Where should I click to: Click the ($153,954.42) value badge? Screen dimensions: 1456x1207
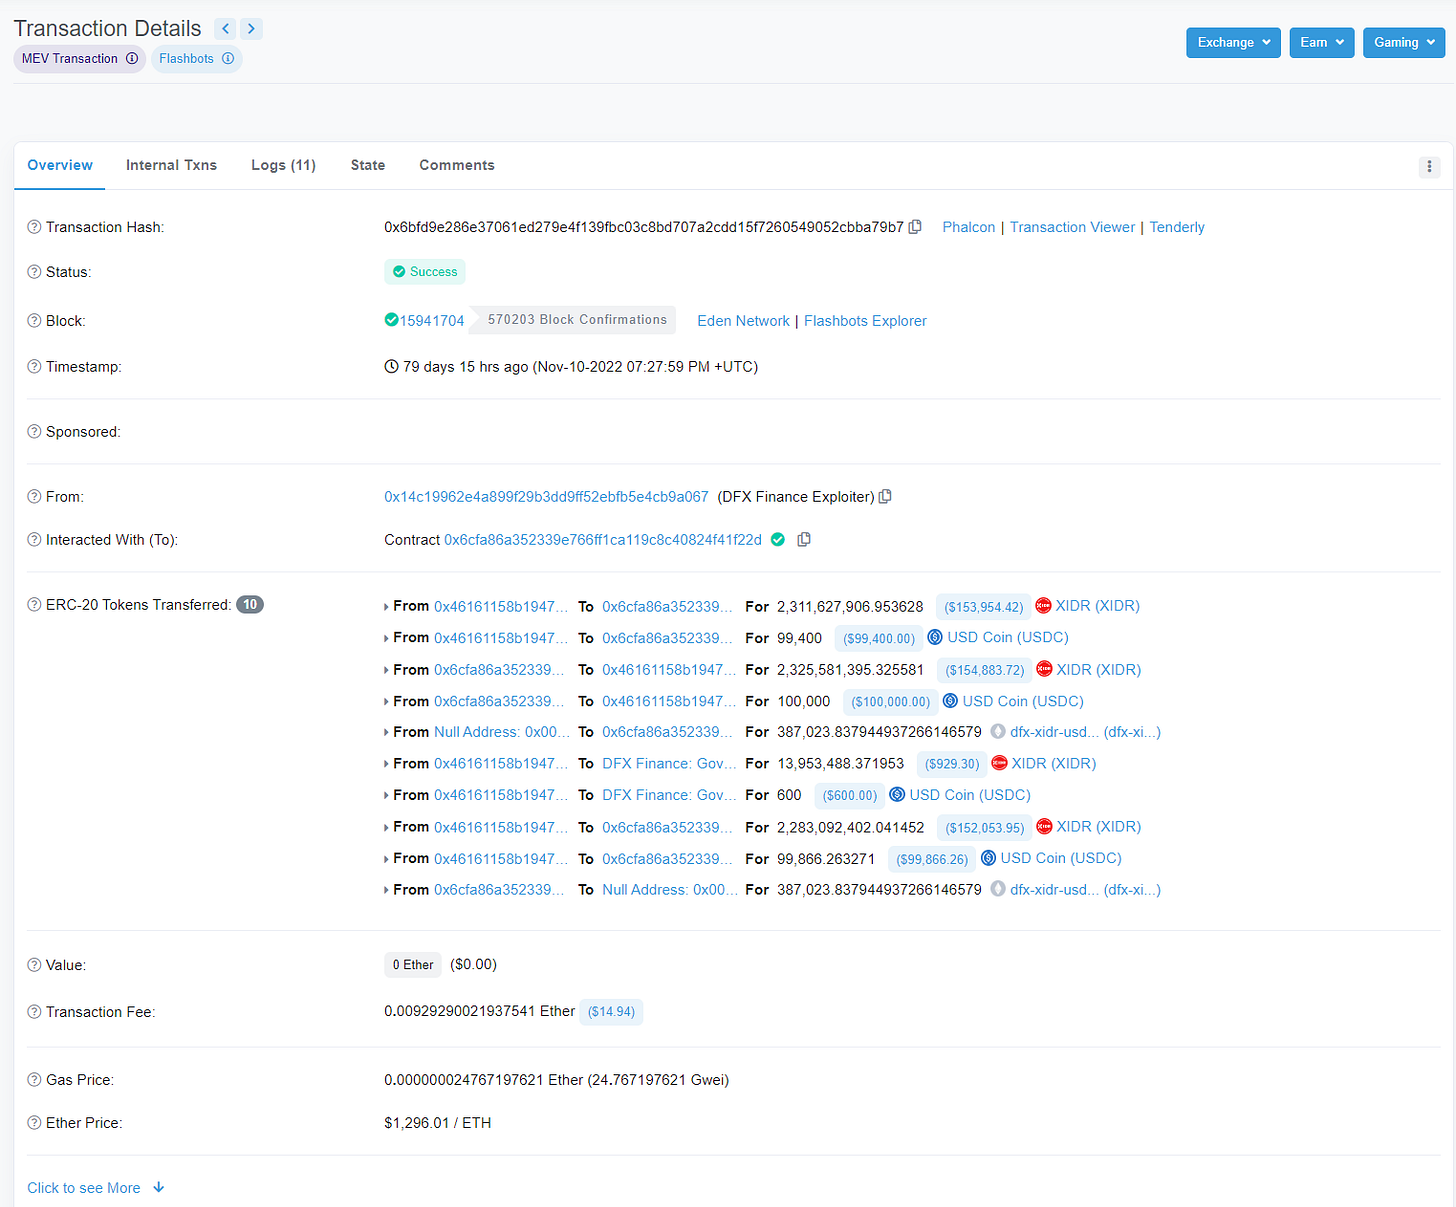tap(984, 607)
